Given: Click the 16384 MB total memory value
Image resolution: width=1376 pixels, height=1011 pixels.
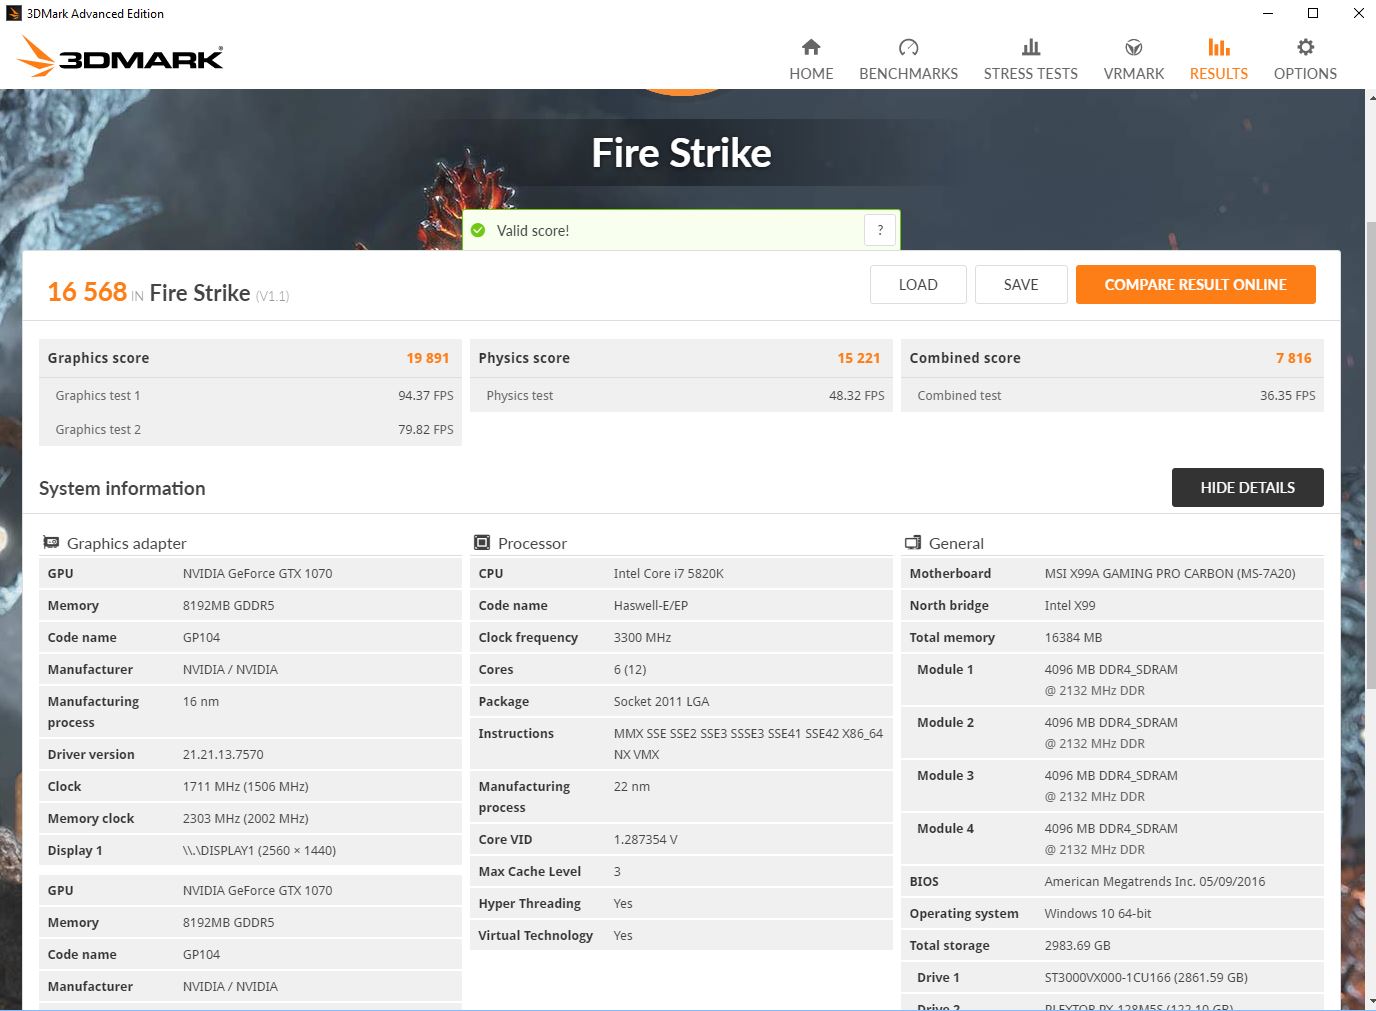Looking at the screenshot, I should [1073, 637].
